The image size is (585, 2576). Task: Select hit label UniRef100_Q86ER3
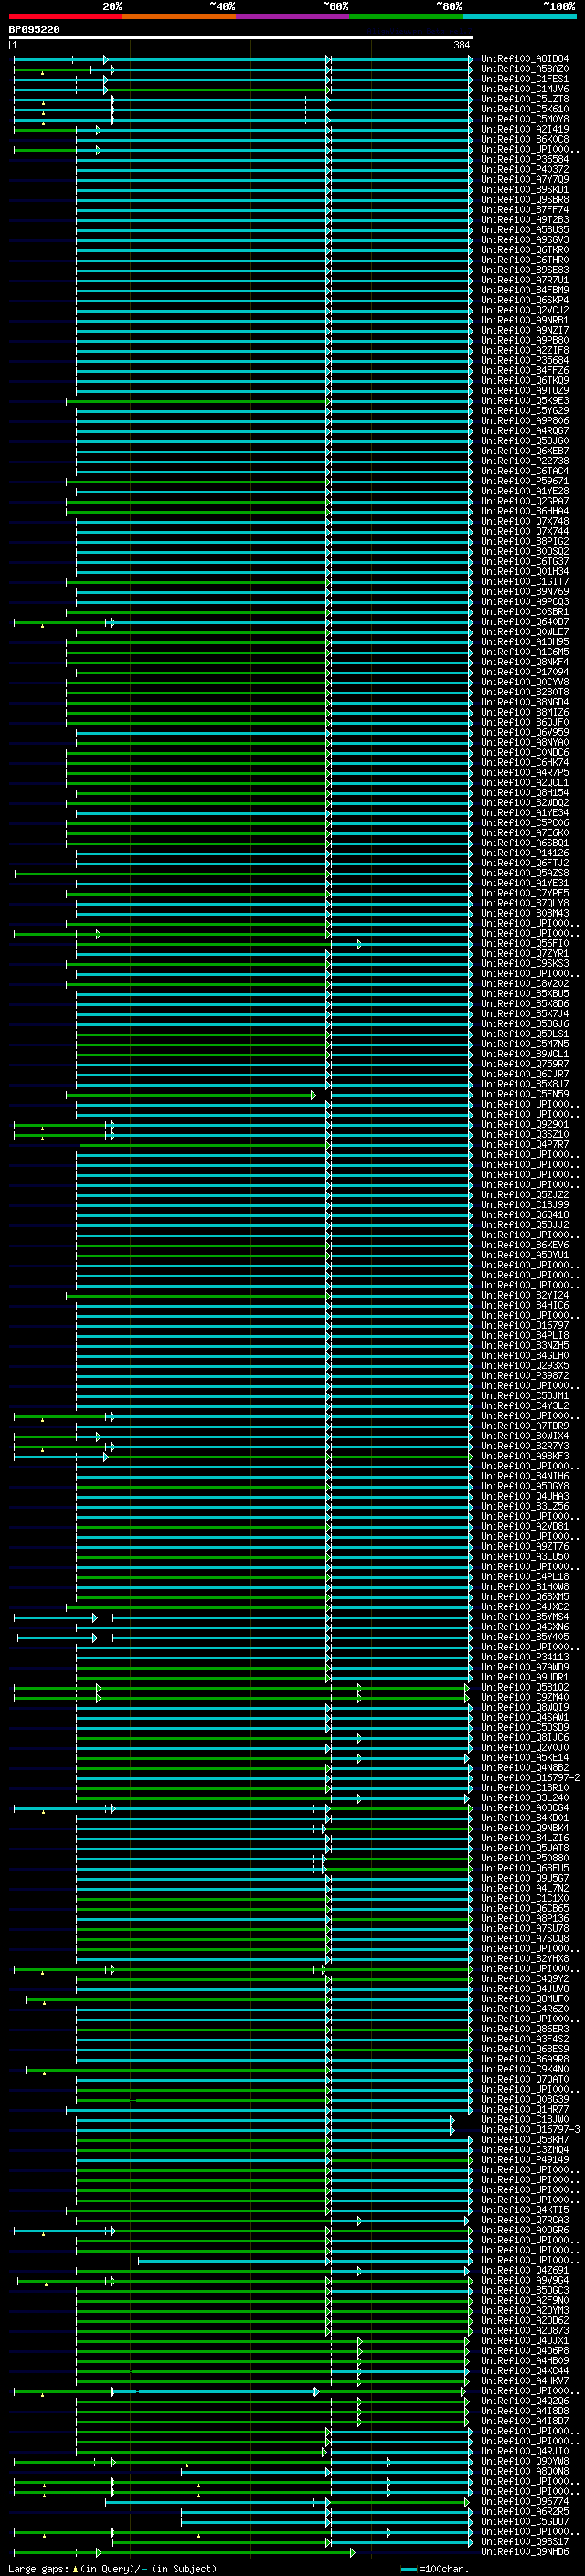(525, 2029)
